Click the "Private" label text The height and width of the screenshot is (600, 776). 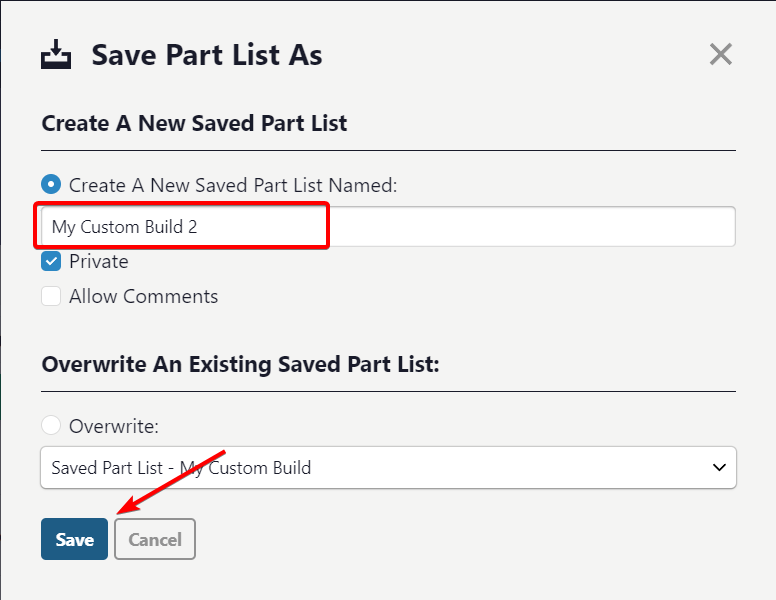point(99,262)
